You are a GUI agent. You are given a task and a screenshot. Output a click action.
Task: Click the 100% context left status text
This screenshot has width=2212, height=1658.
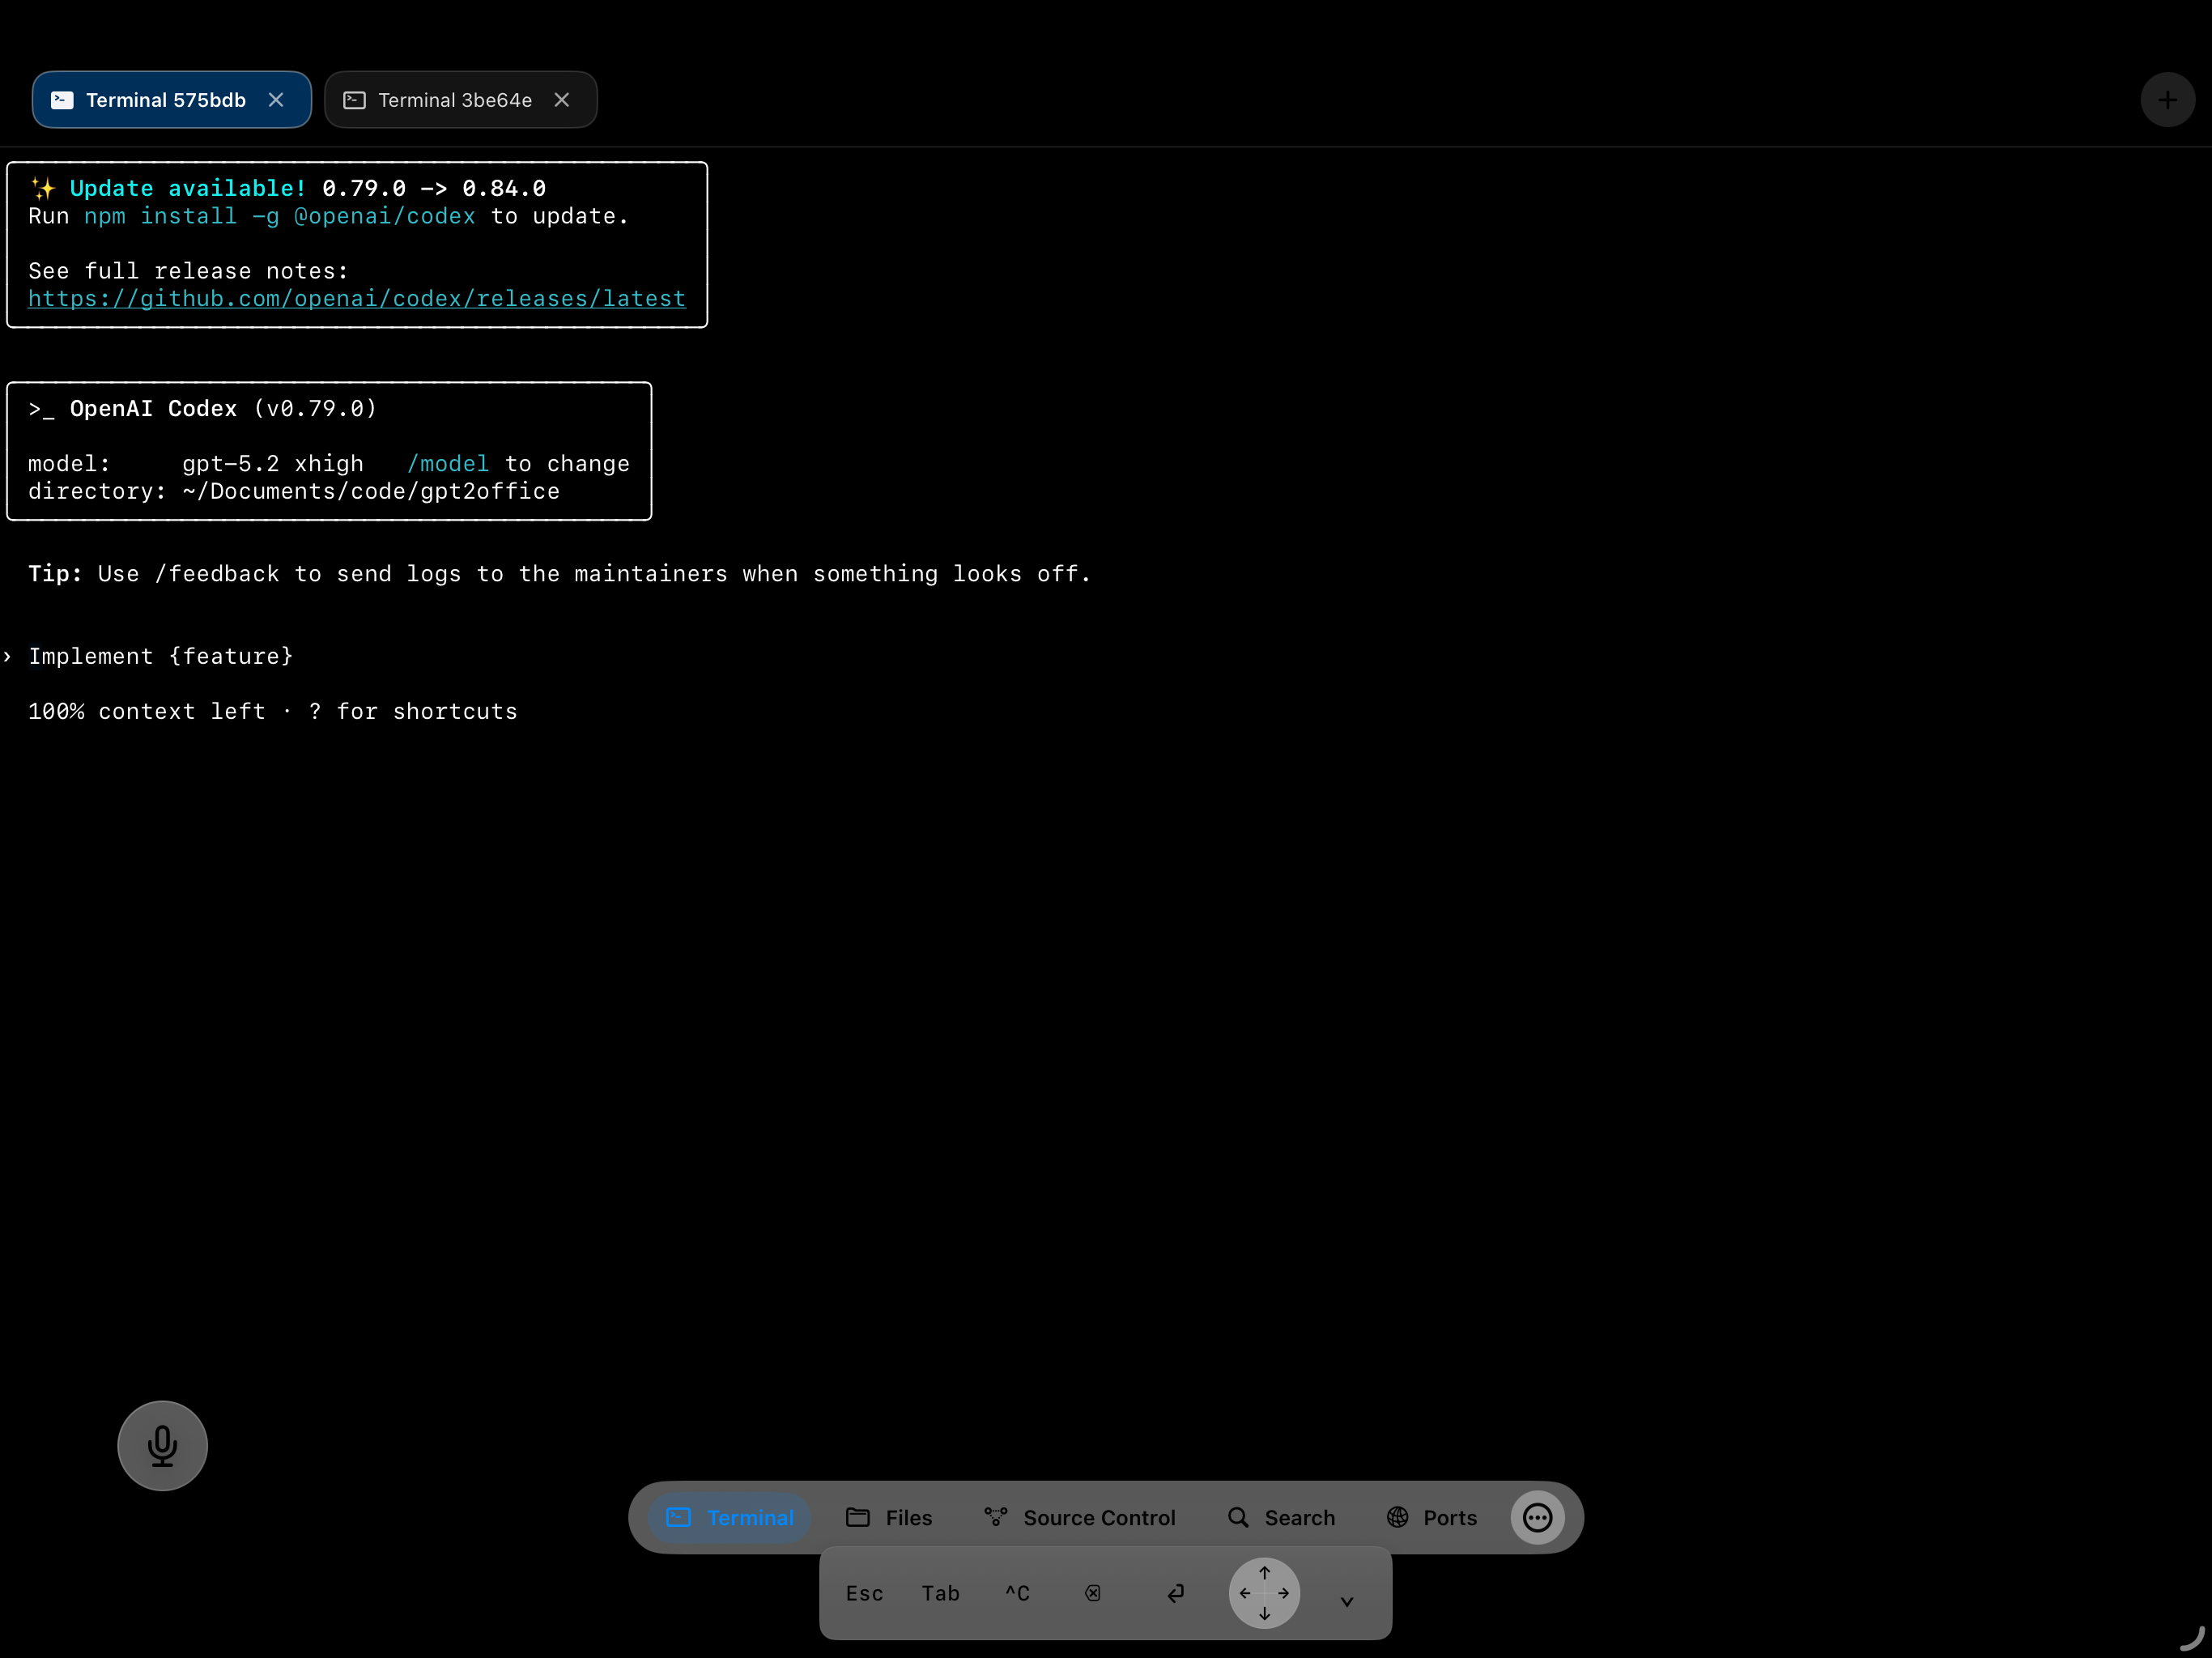(x=147, y=712)
